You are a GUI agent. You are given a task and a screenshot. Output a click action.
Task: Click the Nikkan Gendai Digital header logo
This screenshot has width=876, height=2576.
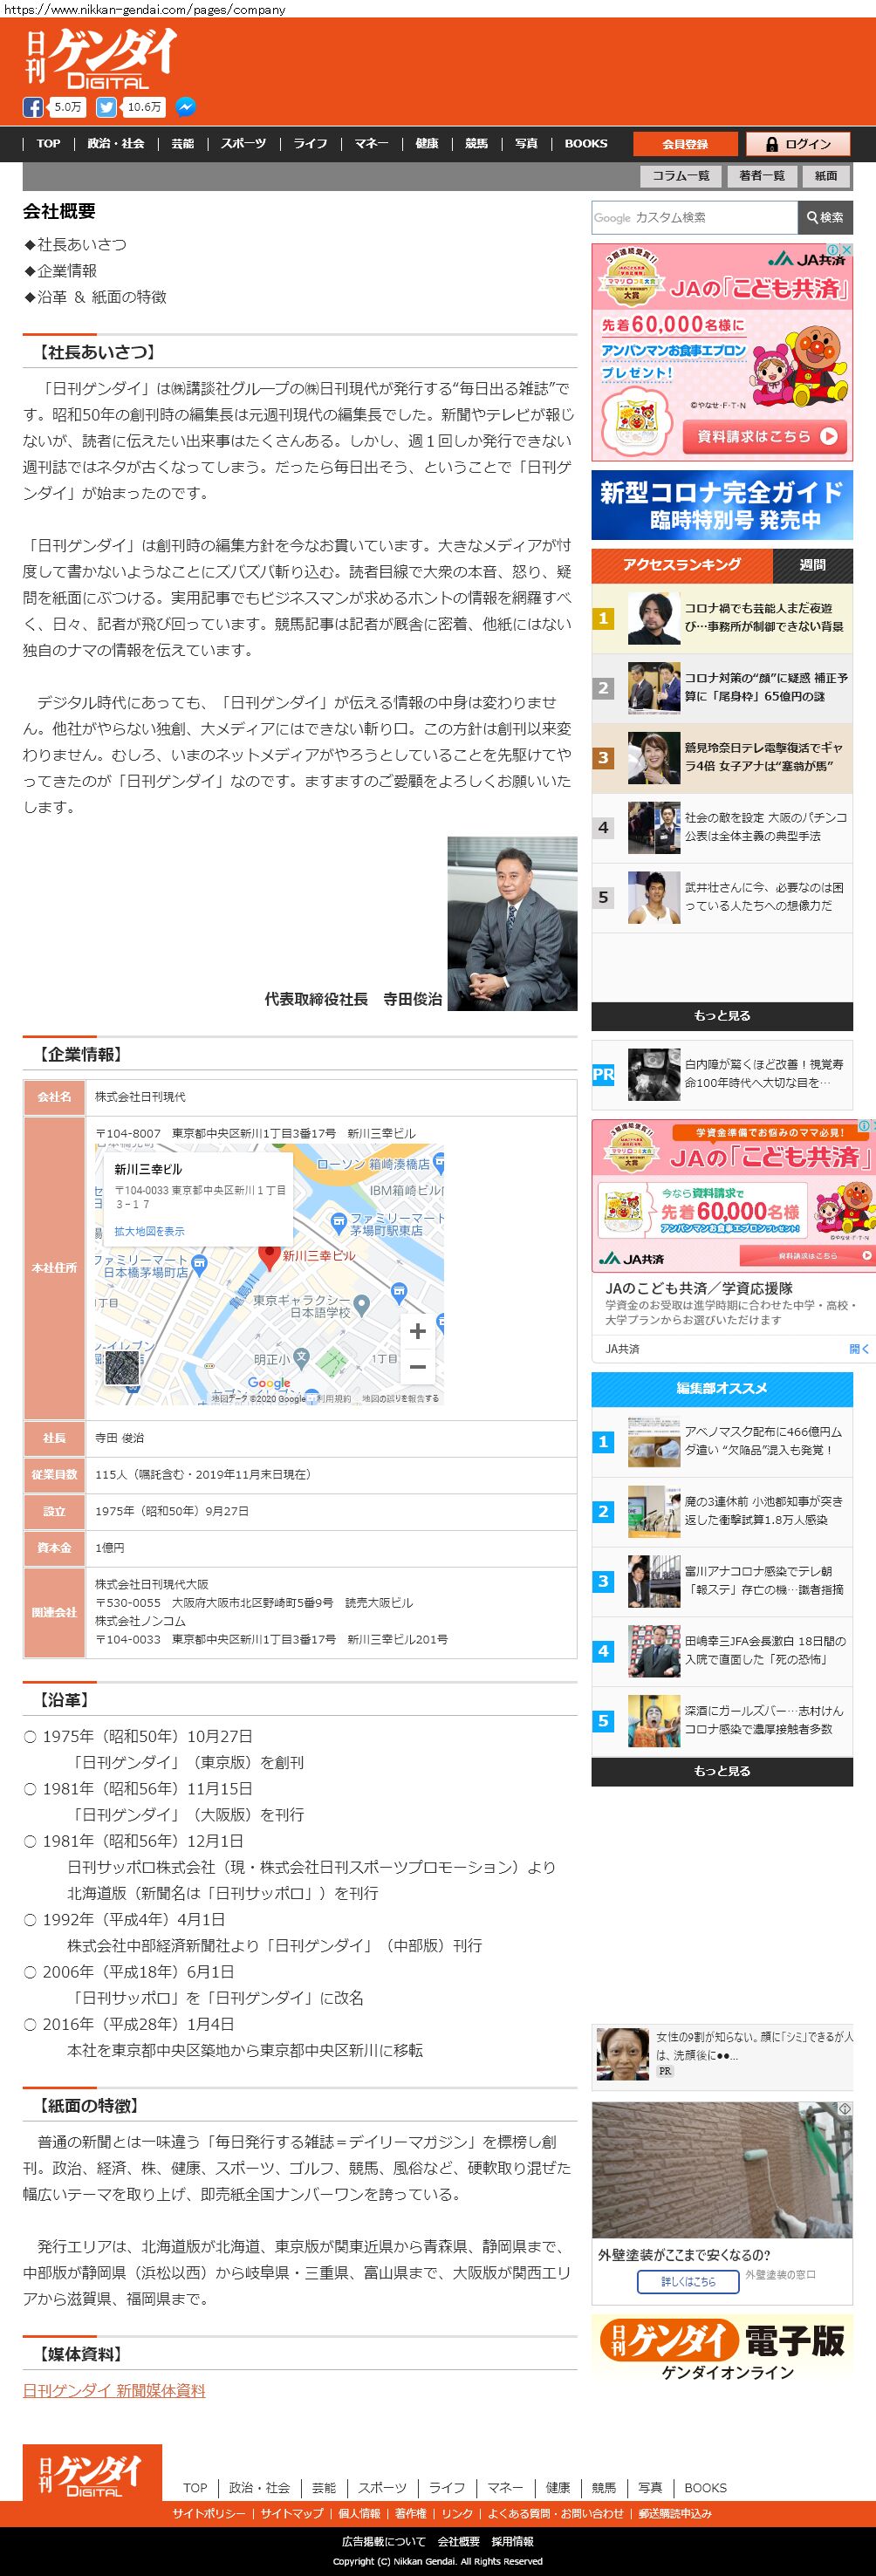(x=101, y=58)
